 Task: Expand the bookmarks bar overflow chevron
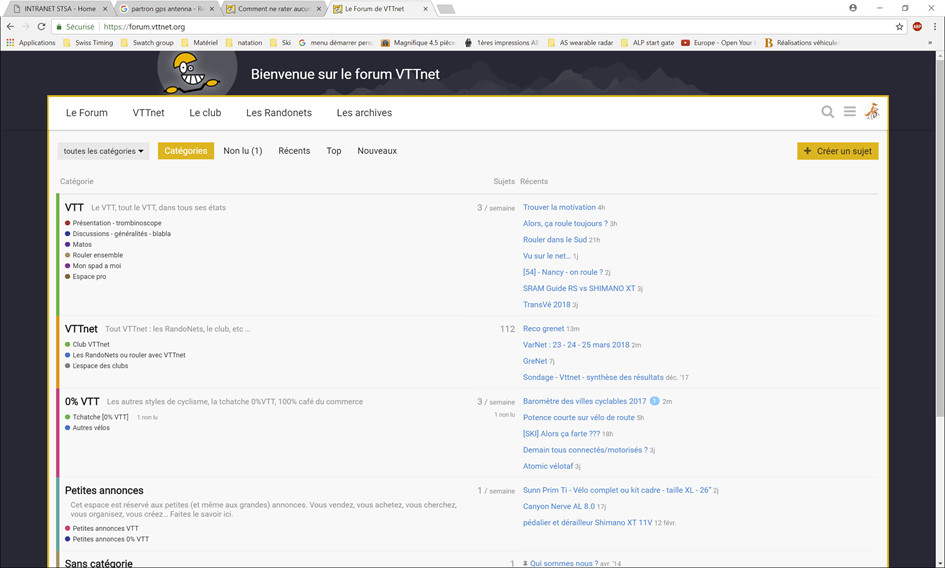click(930, 43)
